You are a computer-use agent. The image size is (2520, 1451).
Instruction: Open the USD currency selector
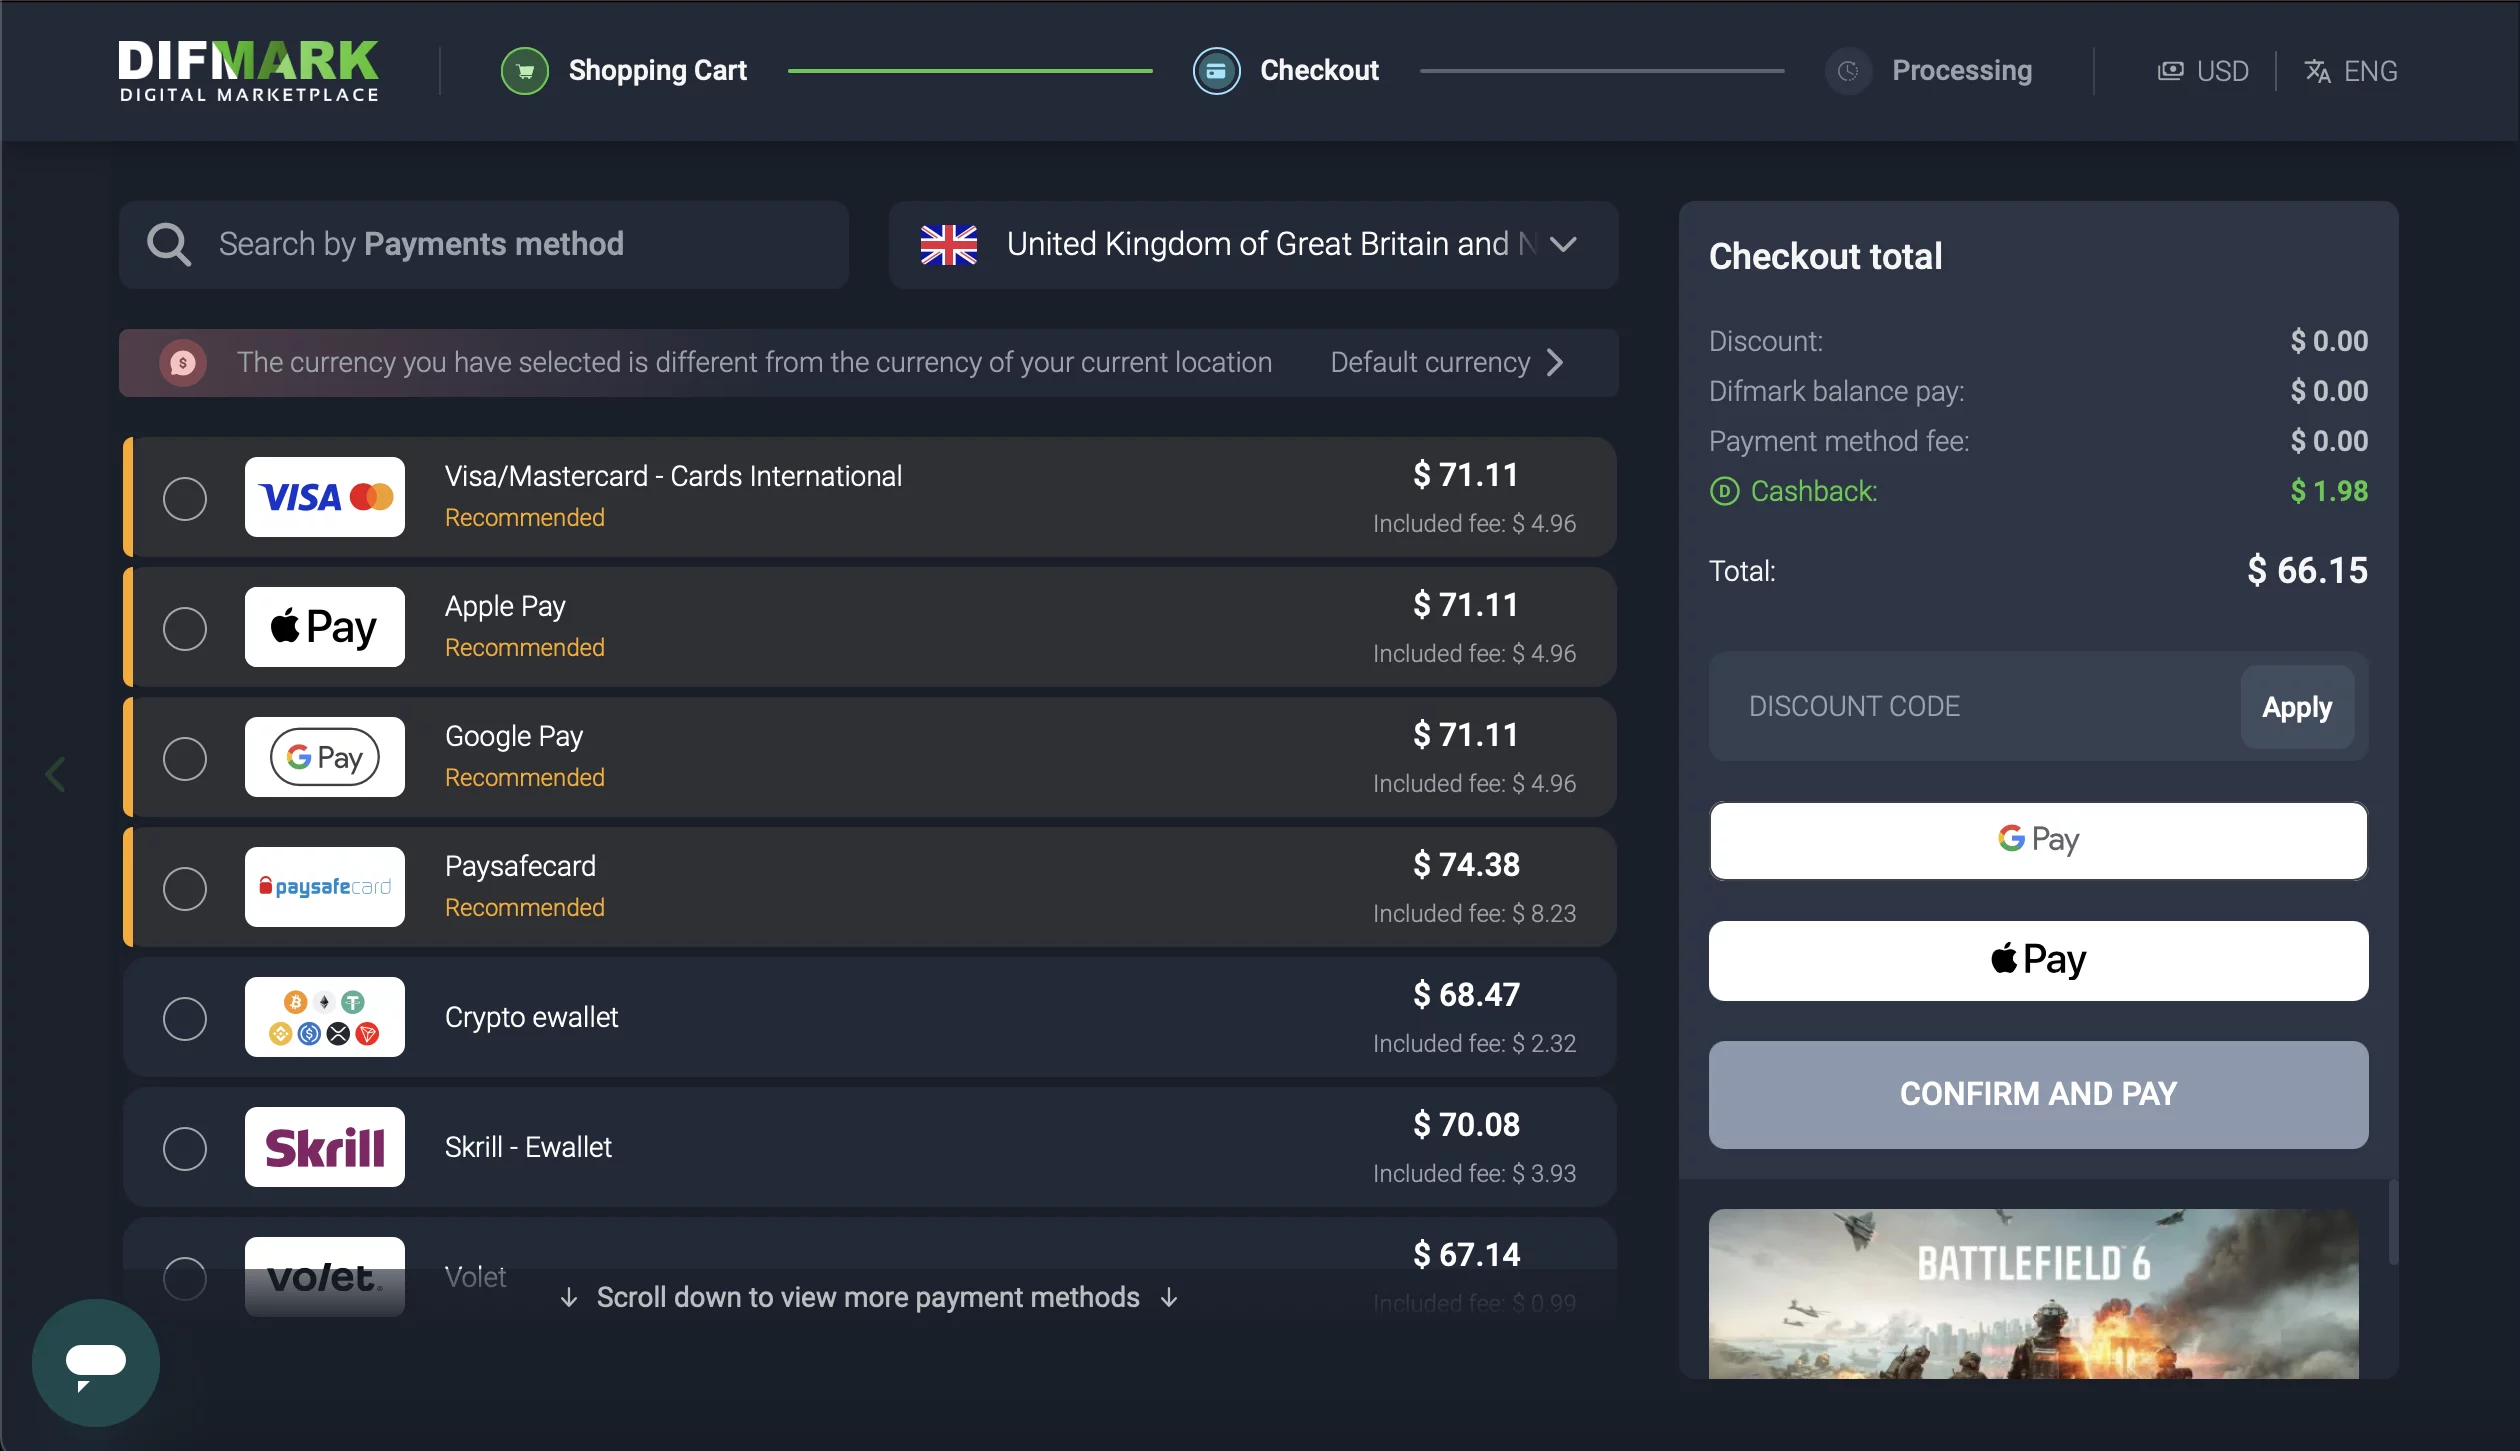coord(2204,71)
